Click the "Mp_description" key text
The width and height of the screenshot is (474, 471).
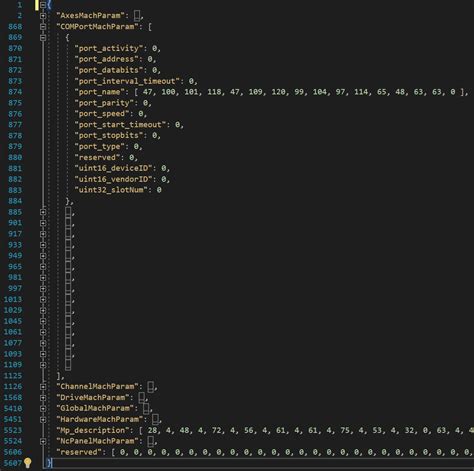(x=92, y=430)
